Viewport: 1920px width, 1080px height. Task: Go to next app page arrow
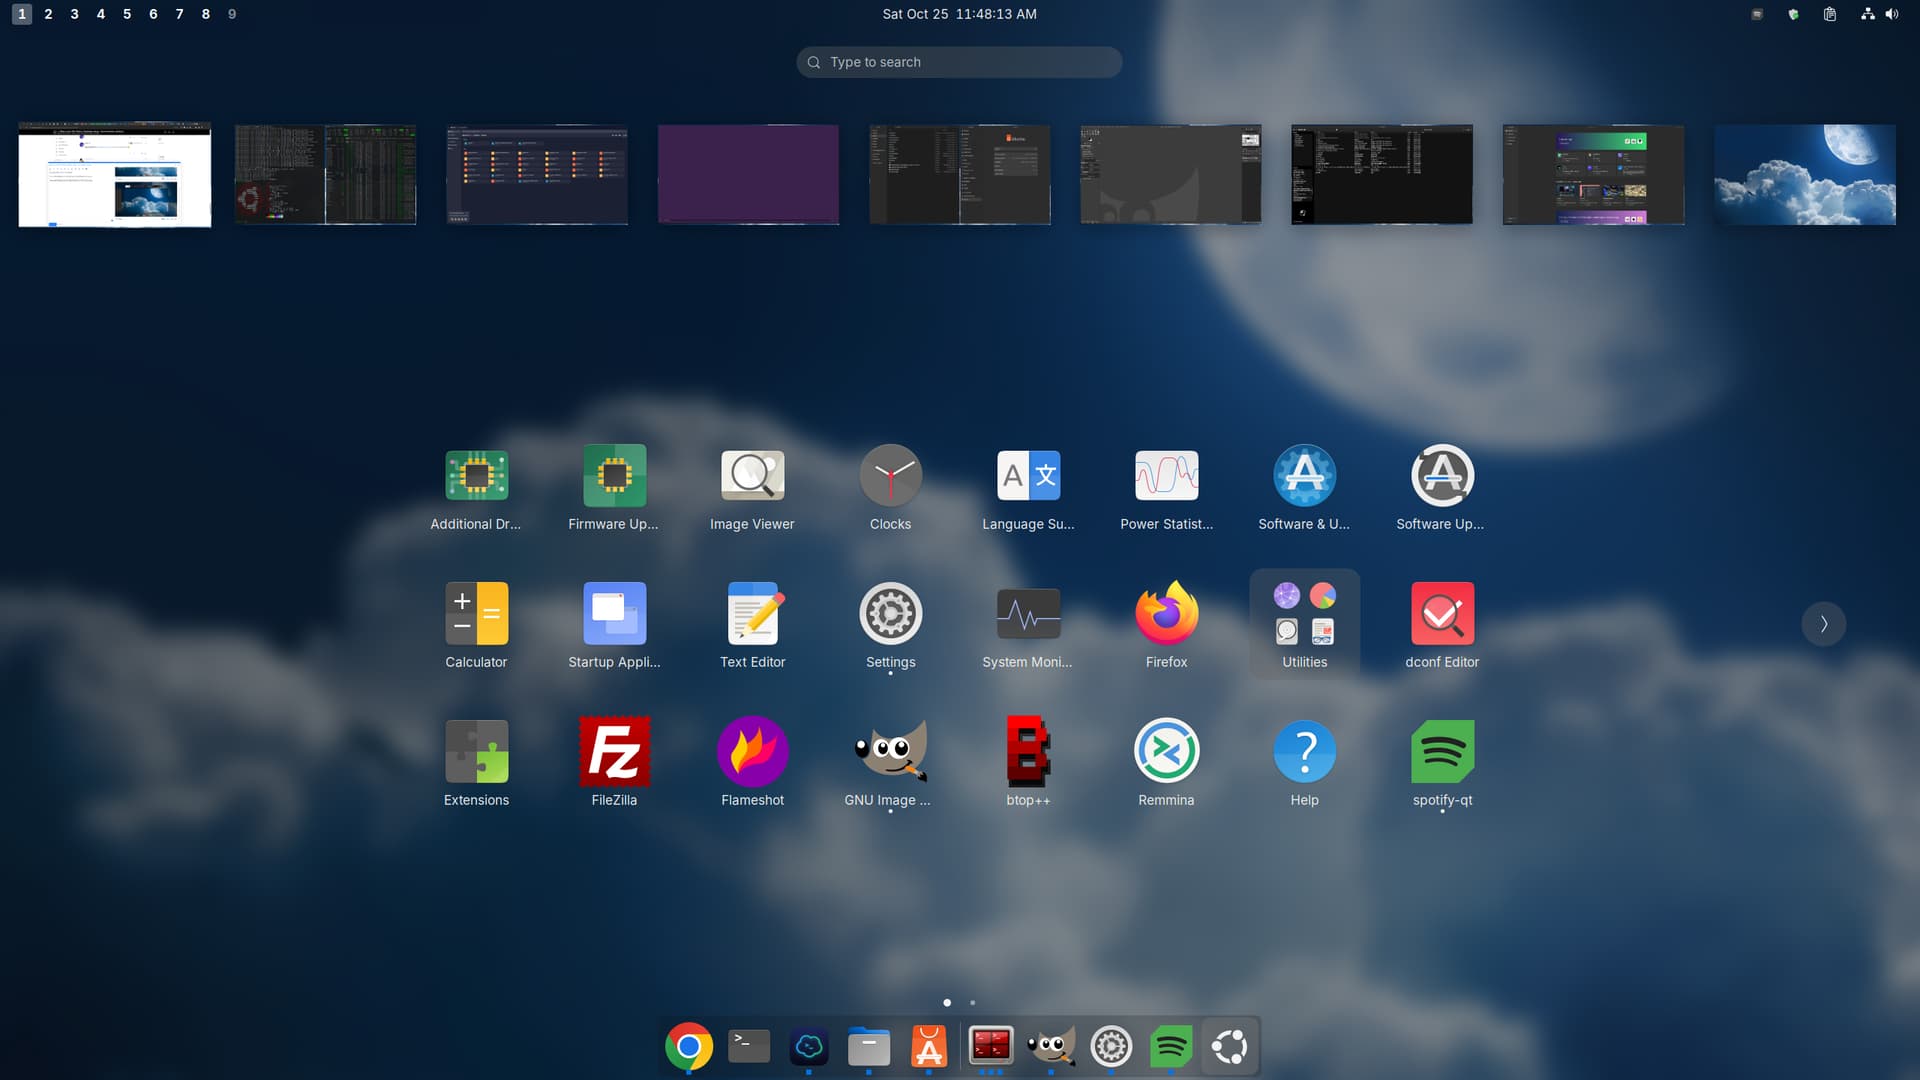pyautogui.click(x=1823, y=624)
